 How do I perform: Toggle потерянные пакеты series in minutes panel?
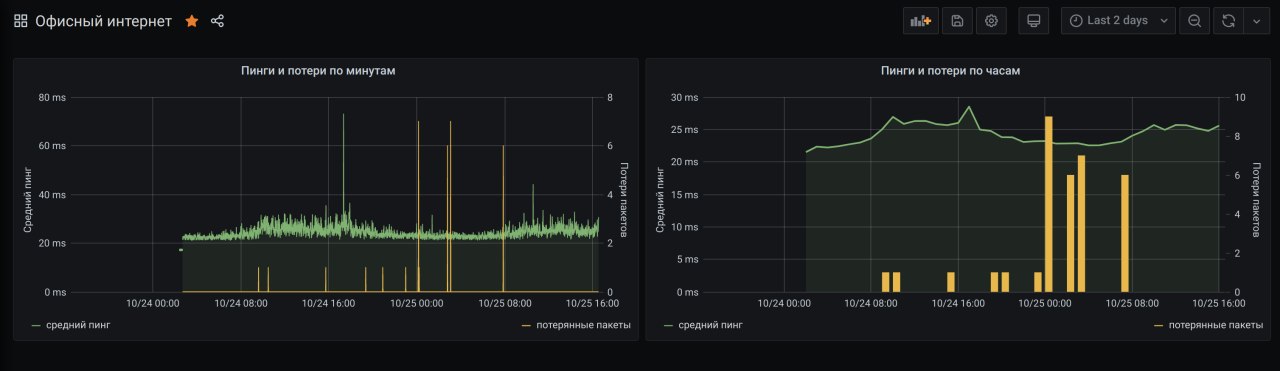[x=584, y=325]
